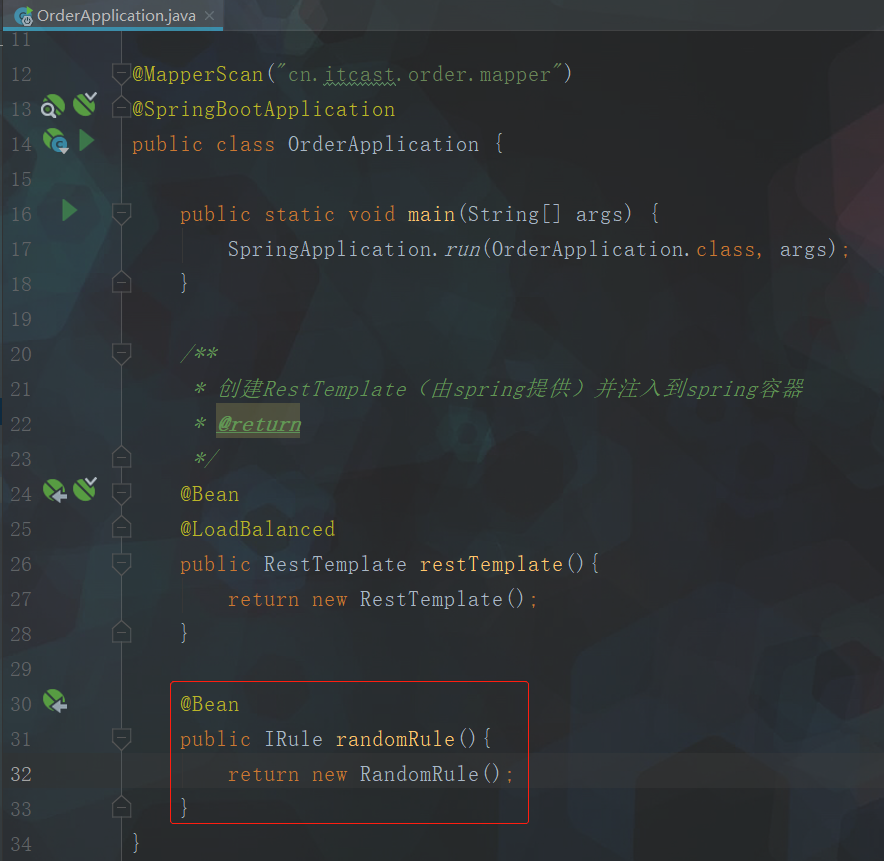This screenshot has width=884, height=861.
Task: Collapse the fold marker at line 13
Action: [121, 107]
